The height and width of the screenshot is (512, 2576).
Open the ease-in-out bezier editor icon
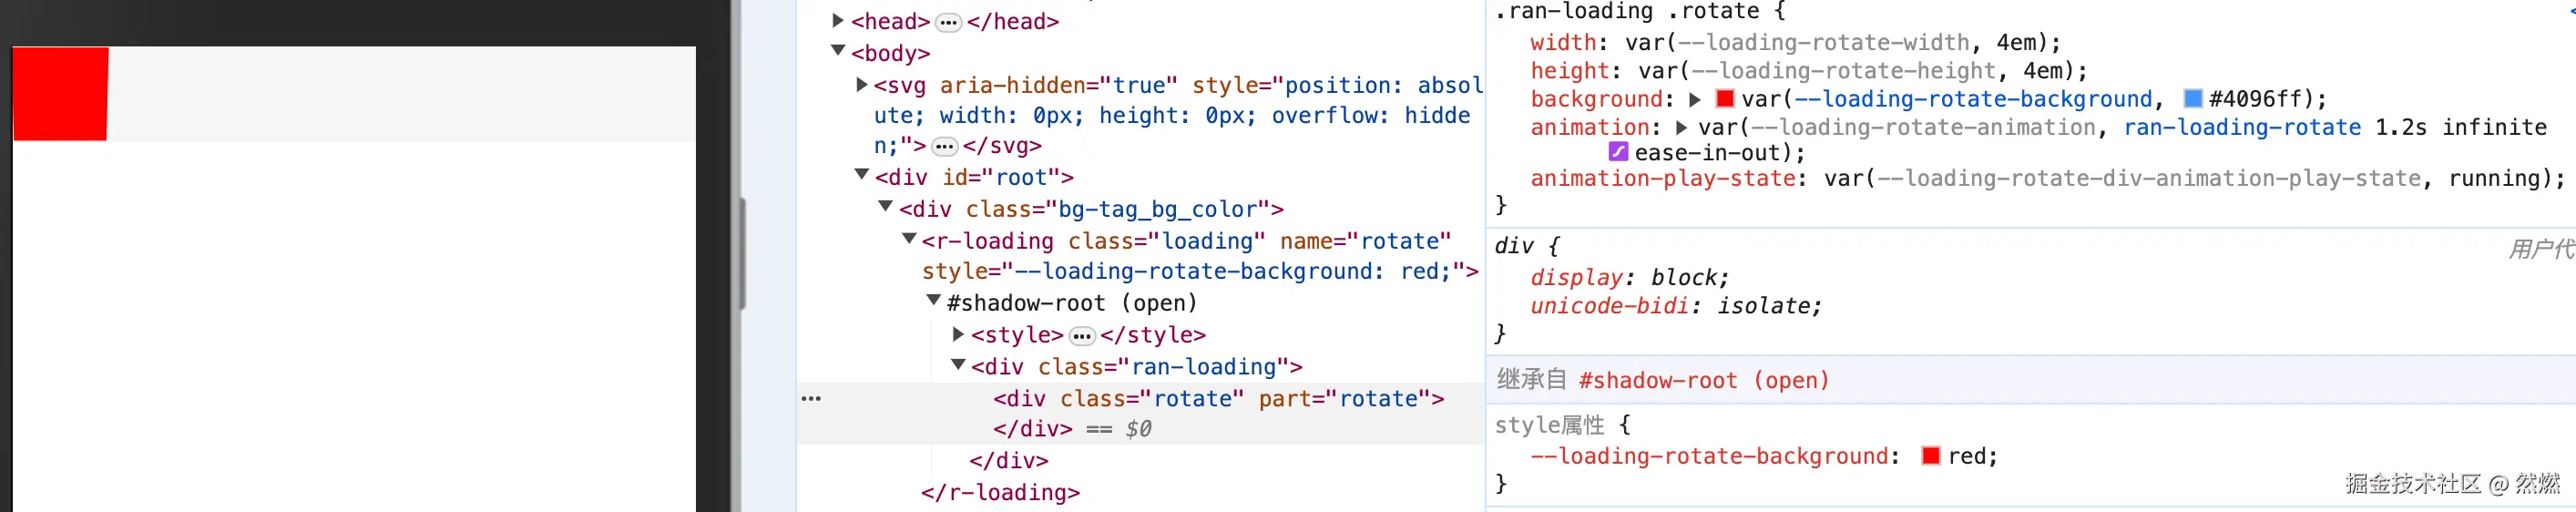tap(1617, 152)
